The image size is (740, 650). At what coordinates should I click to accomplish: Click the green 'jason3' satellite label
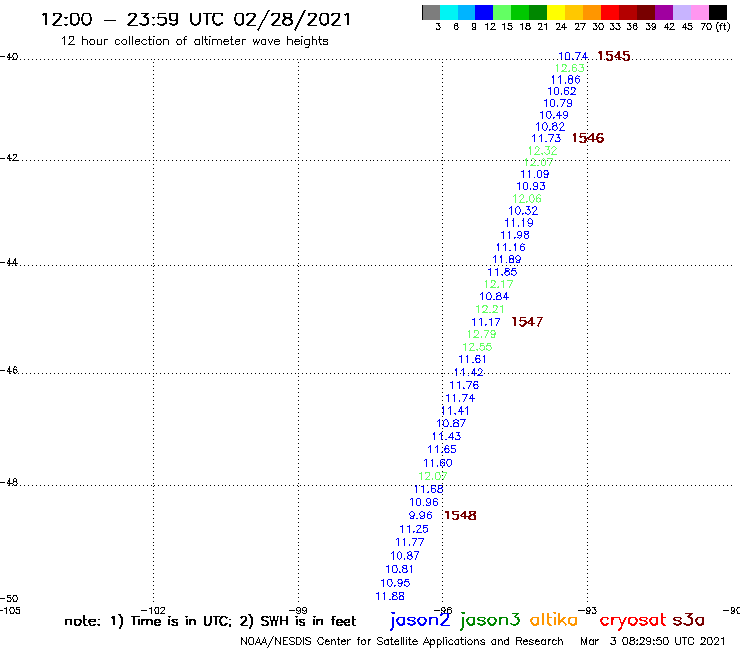tap(490, 620)
